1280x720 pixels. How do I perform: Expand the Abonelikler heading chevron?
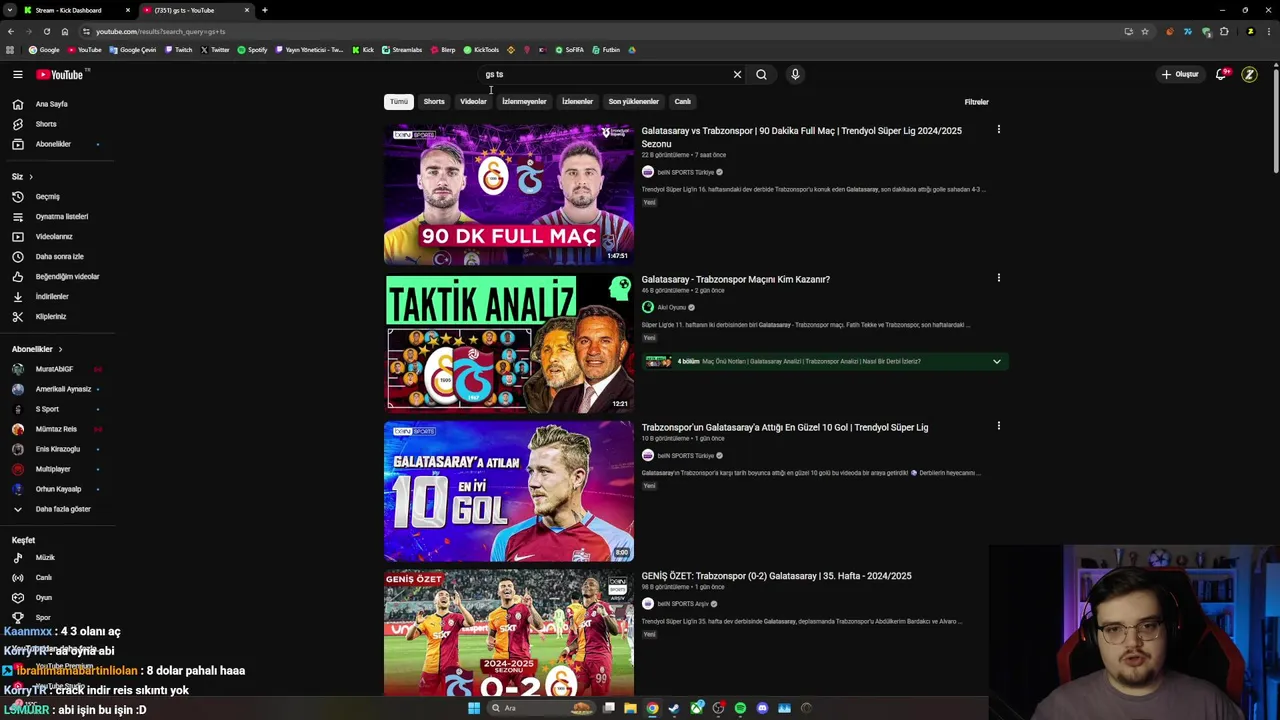(x=60, y=349)
